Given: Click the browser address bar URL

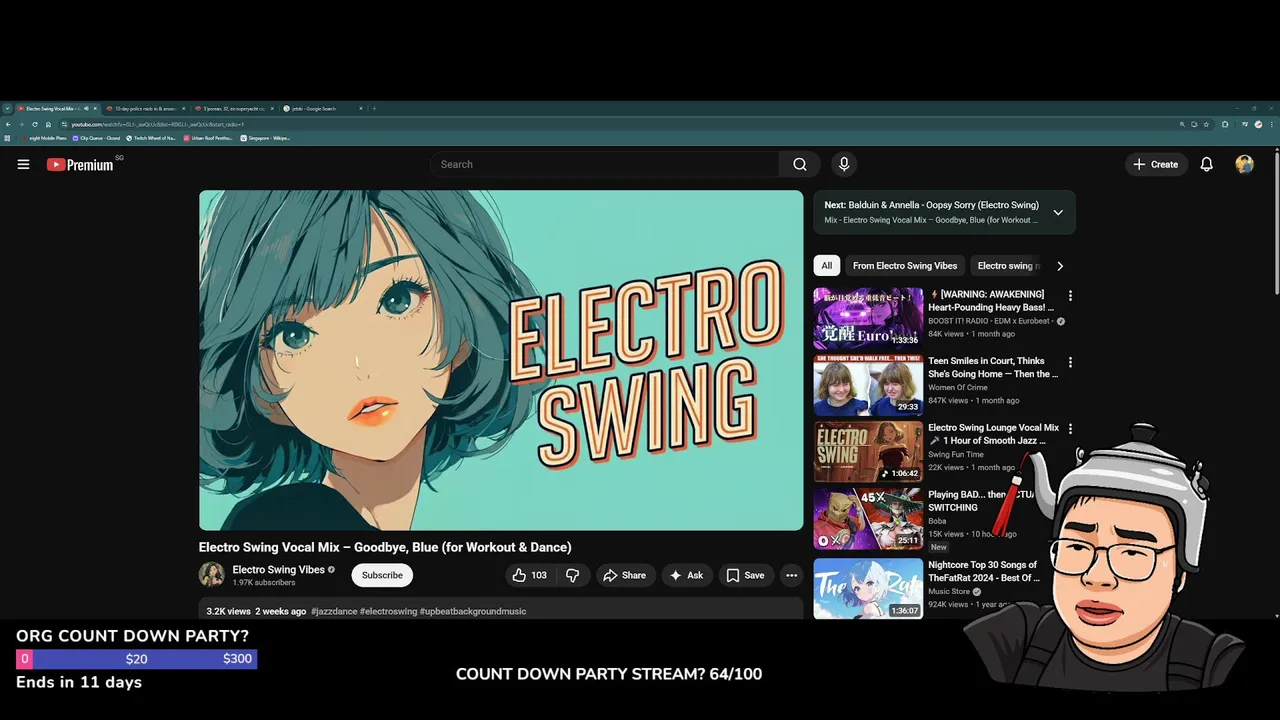Looking at the screenshot, I should (x=157, y=124).
